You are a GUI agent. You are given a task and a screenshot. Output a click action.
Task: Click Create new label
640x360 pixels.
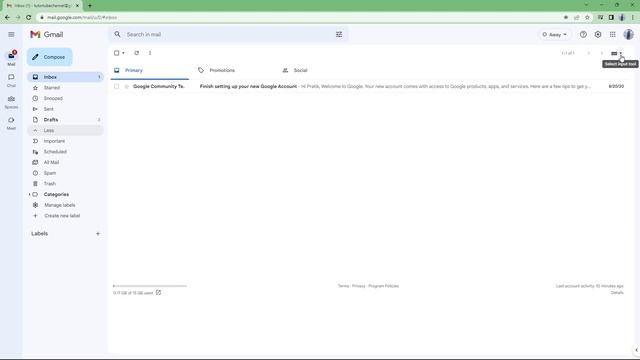(x=65, y=216)
